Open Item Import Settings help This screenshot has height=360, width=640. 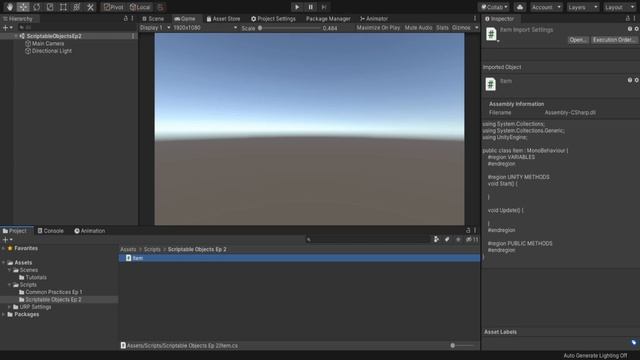tap(630, 29)
